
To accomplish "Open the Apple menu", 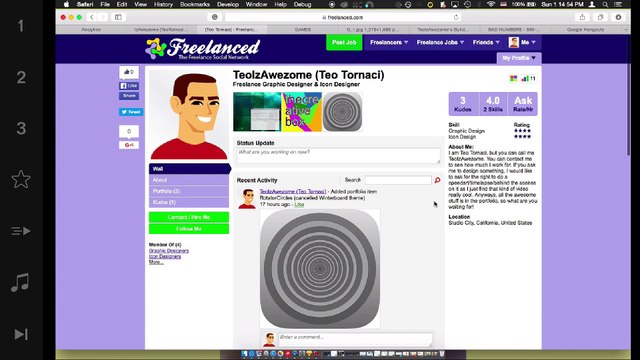I will coord(66,4).
